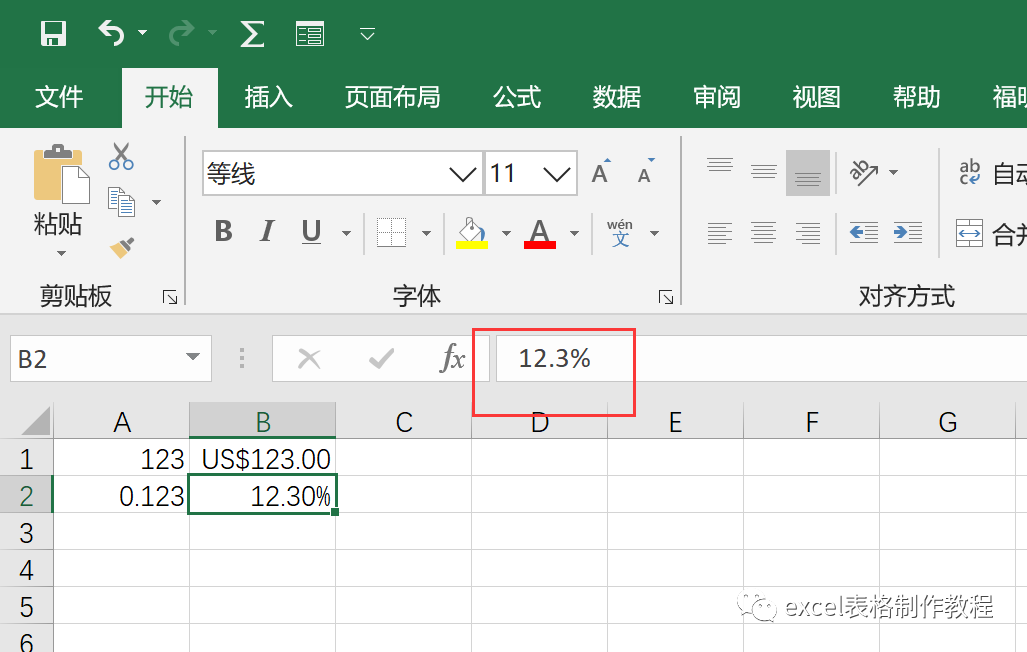The height and width of the screenshot is (652, 1027).
Task: Open the Copy options dropdown arrow
Action: pos(156,202)
